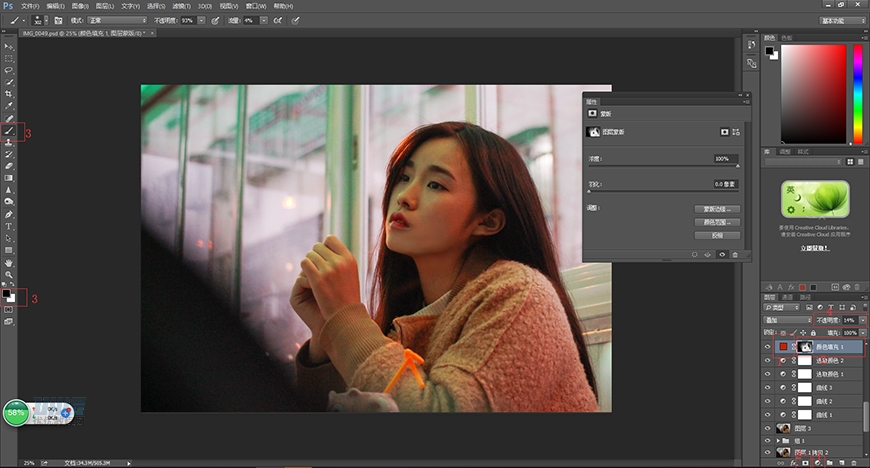This screenshot has height=468, width=870.
Task: Choose the Type (T) tool
Action: click(x=9, y=226)
